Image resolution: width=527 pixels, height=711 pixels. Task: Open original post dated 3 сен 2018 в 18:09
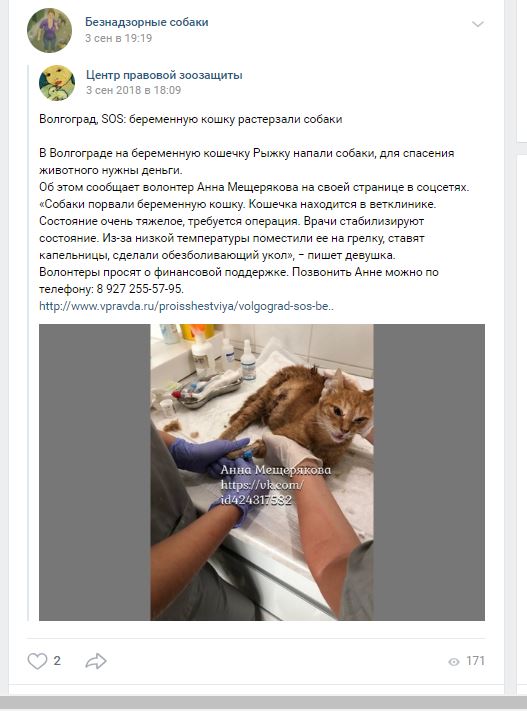[133, 90]
